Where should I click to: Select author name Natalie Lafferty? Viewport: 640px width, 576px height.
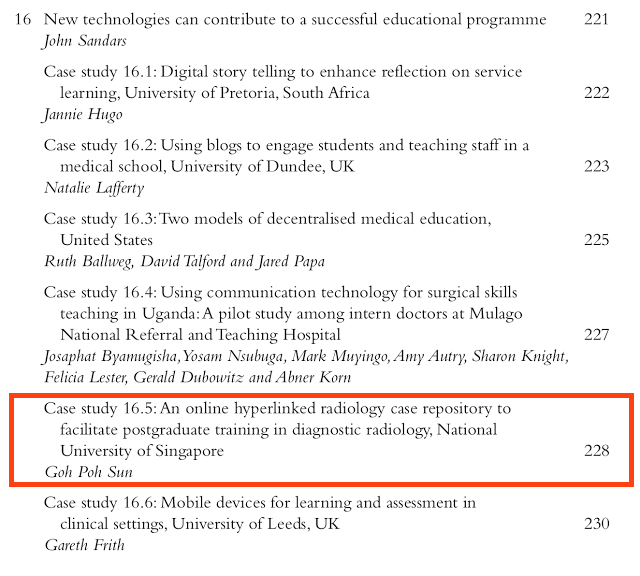pos(94,188)
